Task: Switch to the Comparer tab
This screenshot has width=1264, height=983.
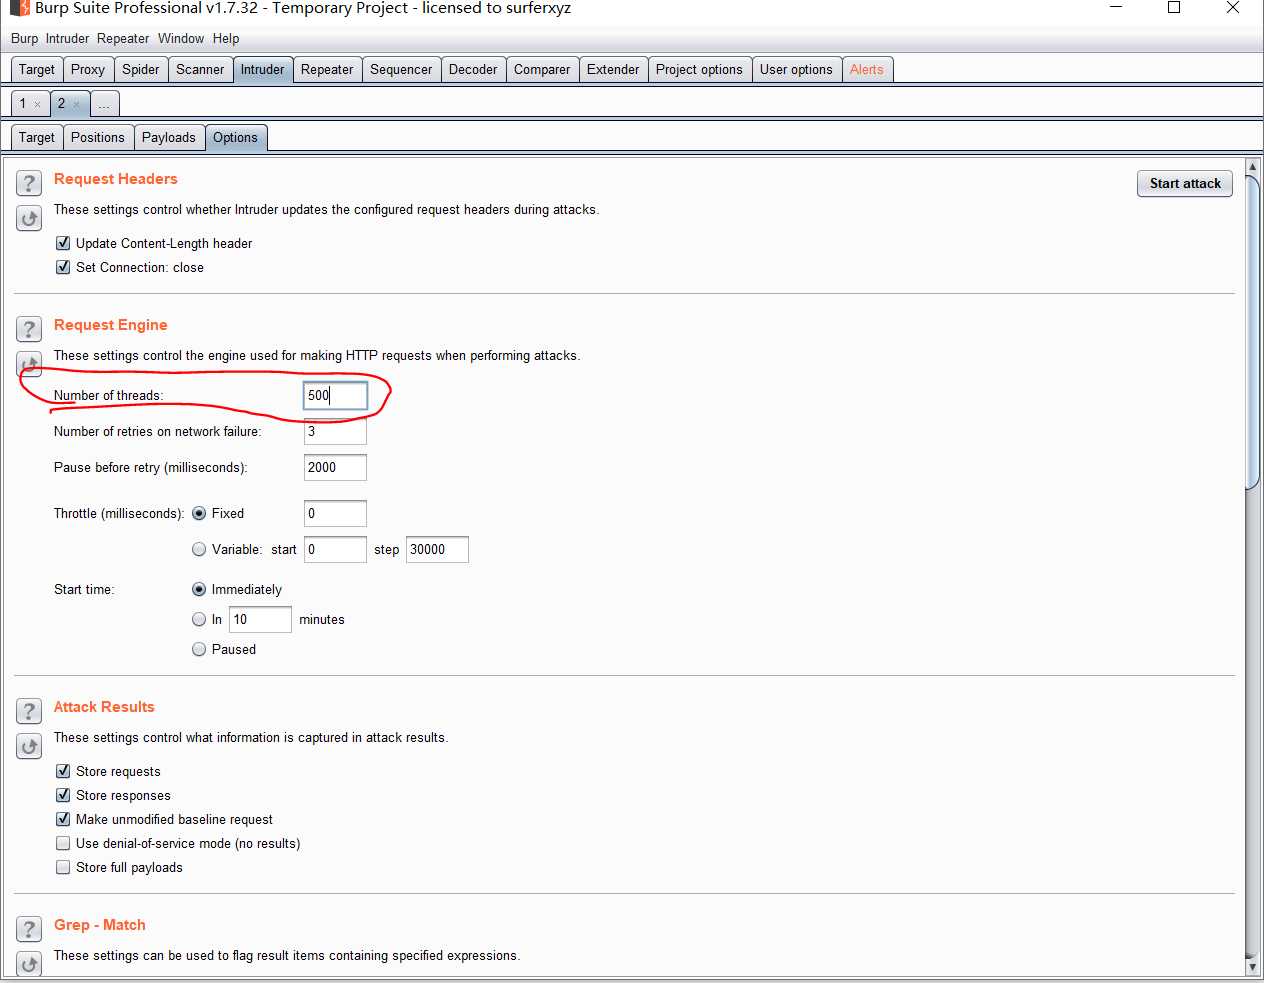Action: 542,69
